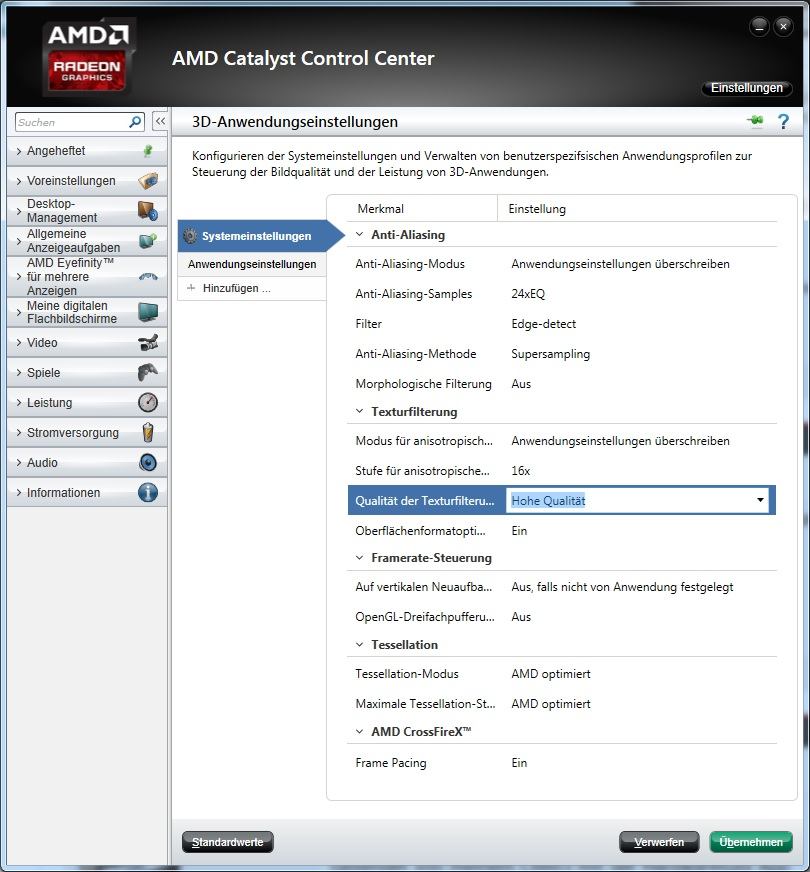The width and height of the screenshot is (810, 872).
Task: Click the Informationen info icon
Action: 148,493
